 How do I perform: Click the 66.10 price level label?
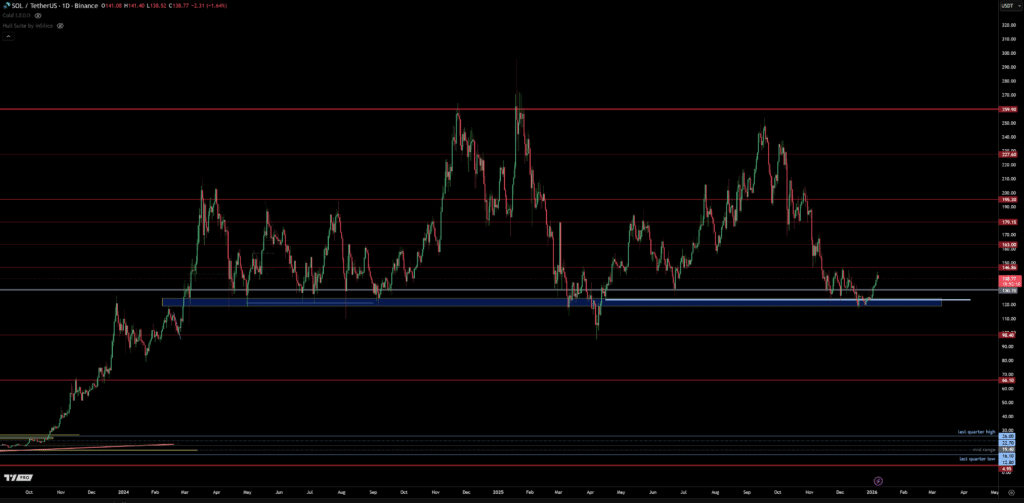(1008, 380)
